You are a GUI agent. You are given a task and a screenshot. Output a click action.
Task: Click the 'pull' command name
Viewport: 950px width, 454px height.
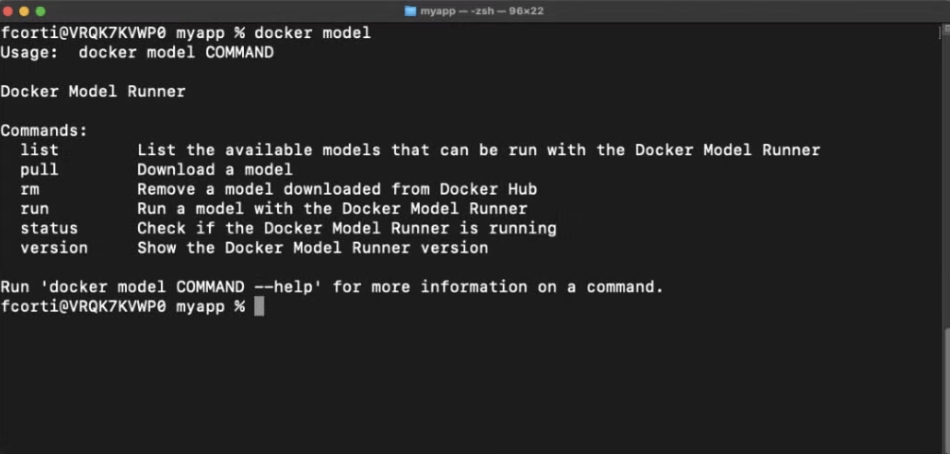coord(39,169)
